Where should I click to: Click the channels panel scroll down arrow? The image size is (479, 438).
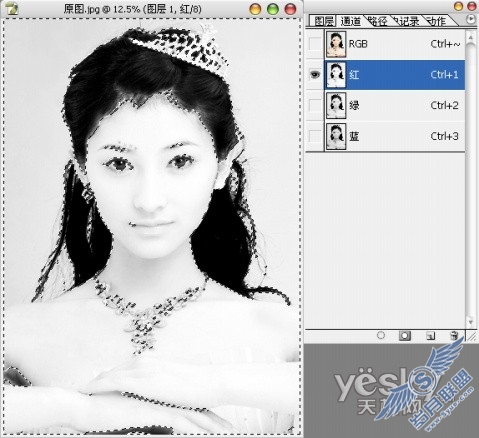point(470,322)
